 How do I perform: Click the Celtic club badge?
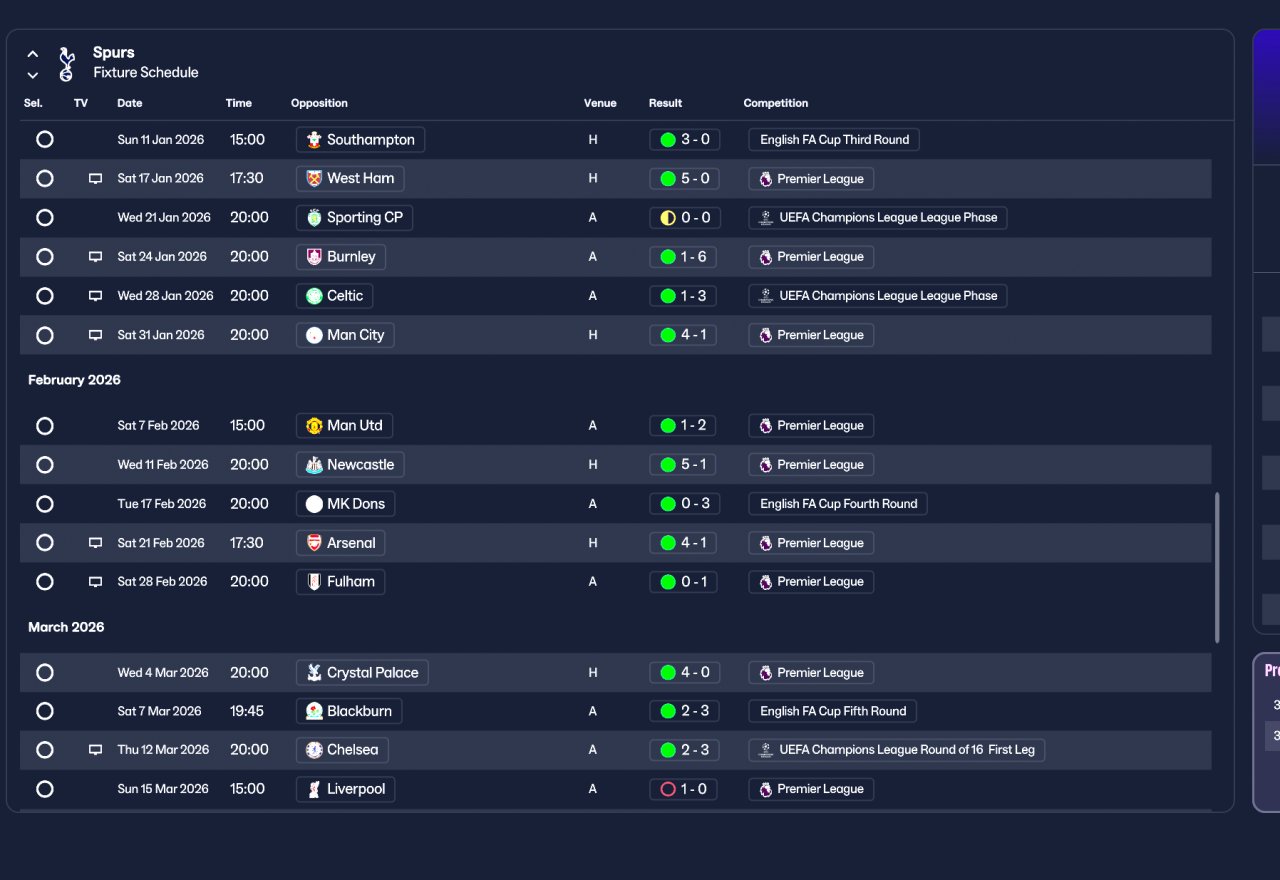pyautogui.click(x=314, y=296)
